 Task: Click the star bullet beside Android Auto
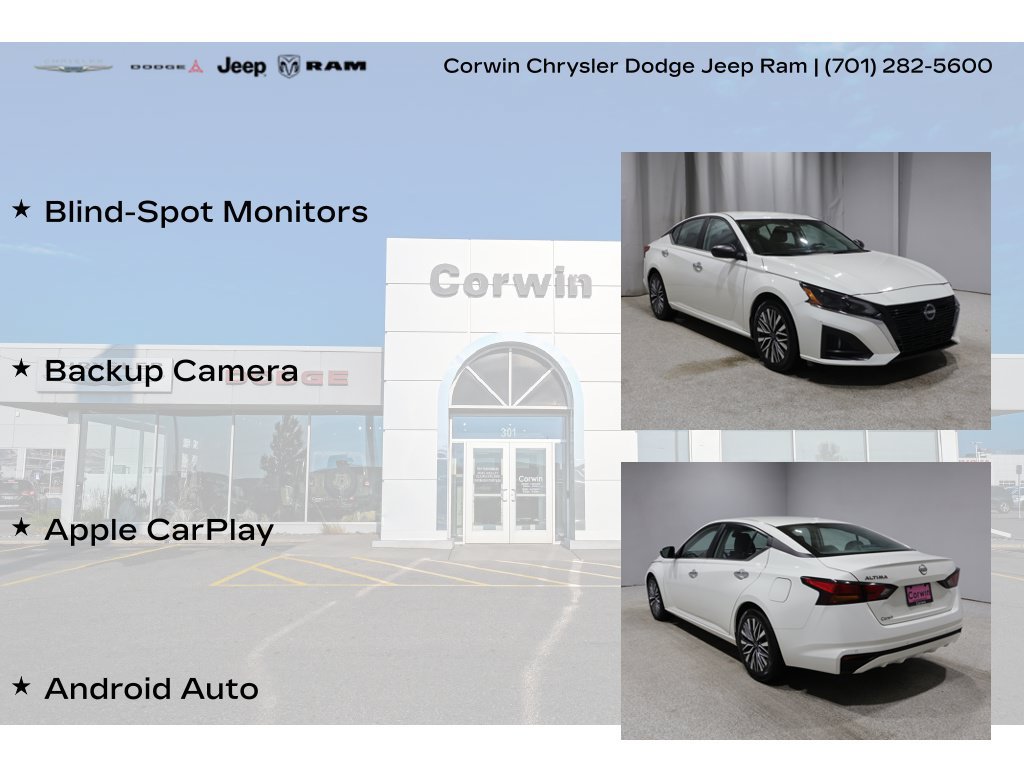click(x=21, y=686)
